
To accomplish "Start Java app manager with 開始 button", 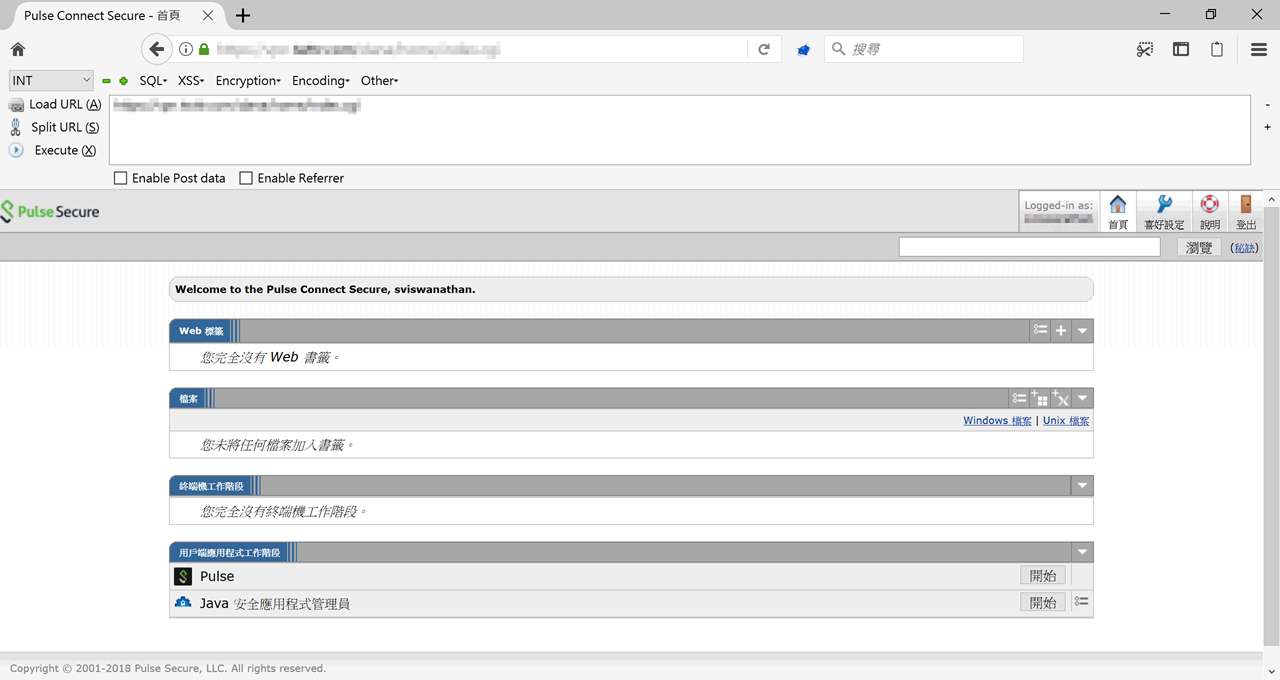I will click(1043, 602).
